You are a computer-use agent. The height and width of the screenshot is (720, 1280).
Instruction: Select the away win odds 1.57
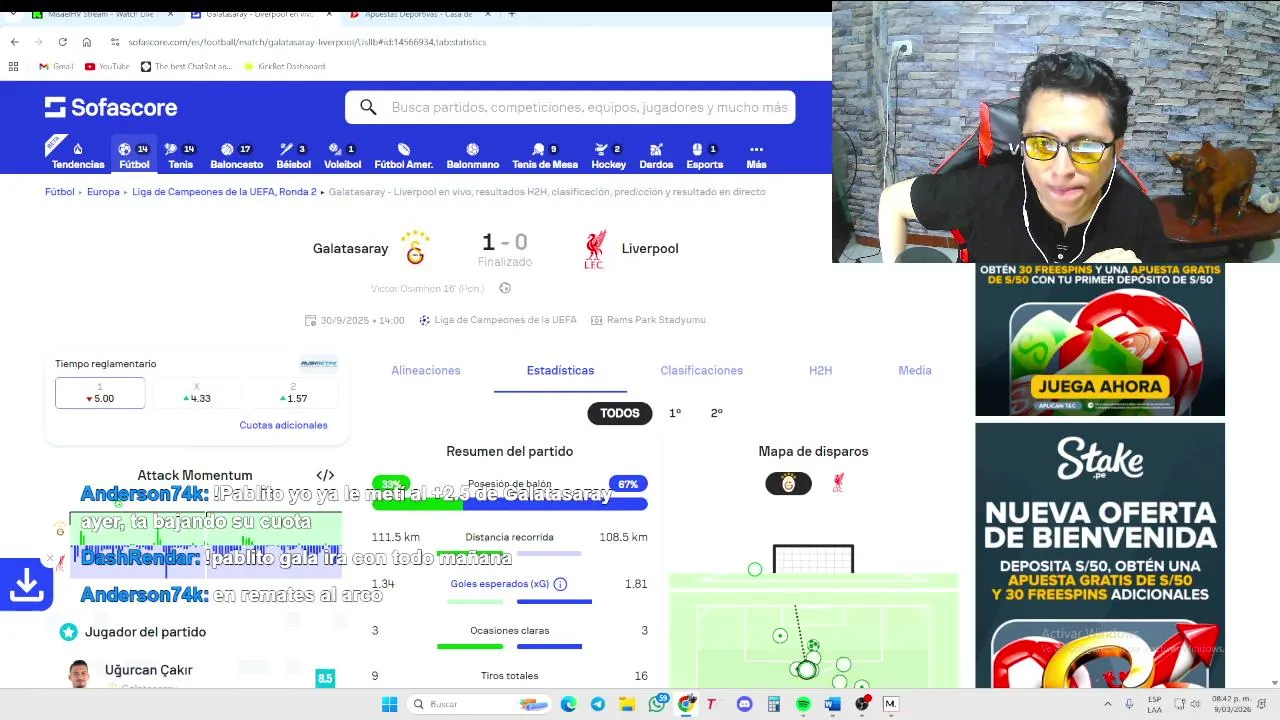294,393
